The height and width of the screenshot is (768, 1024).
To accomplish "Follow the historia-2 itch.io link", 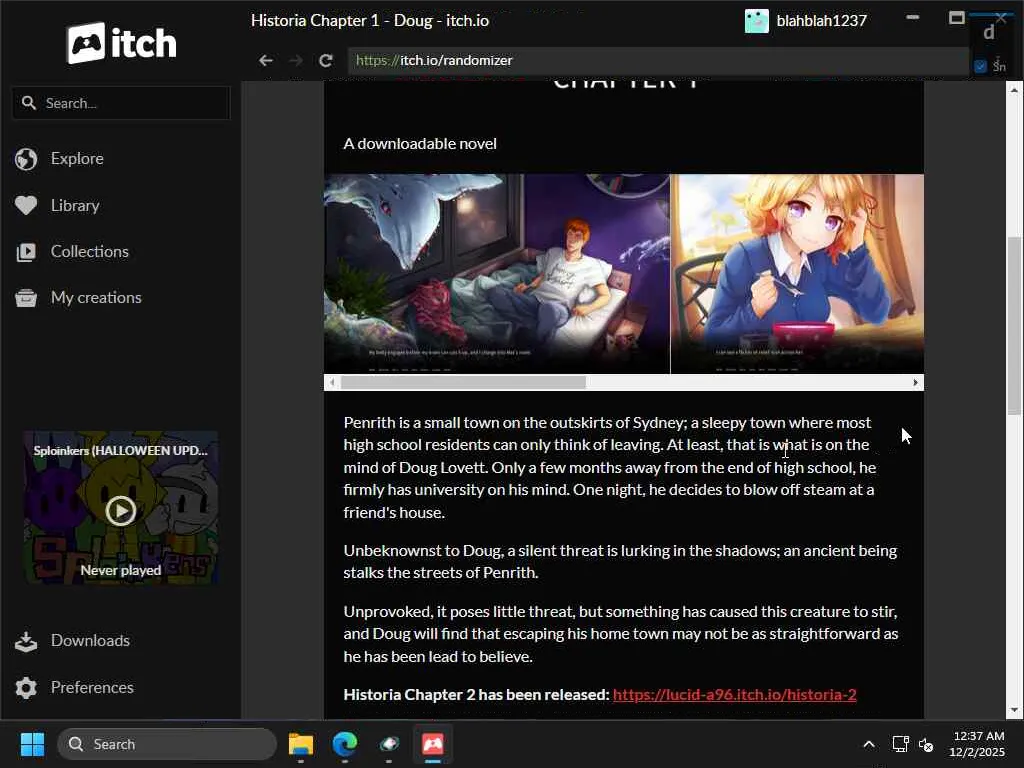I will [x=735, y=695].
